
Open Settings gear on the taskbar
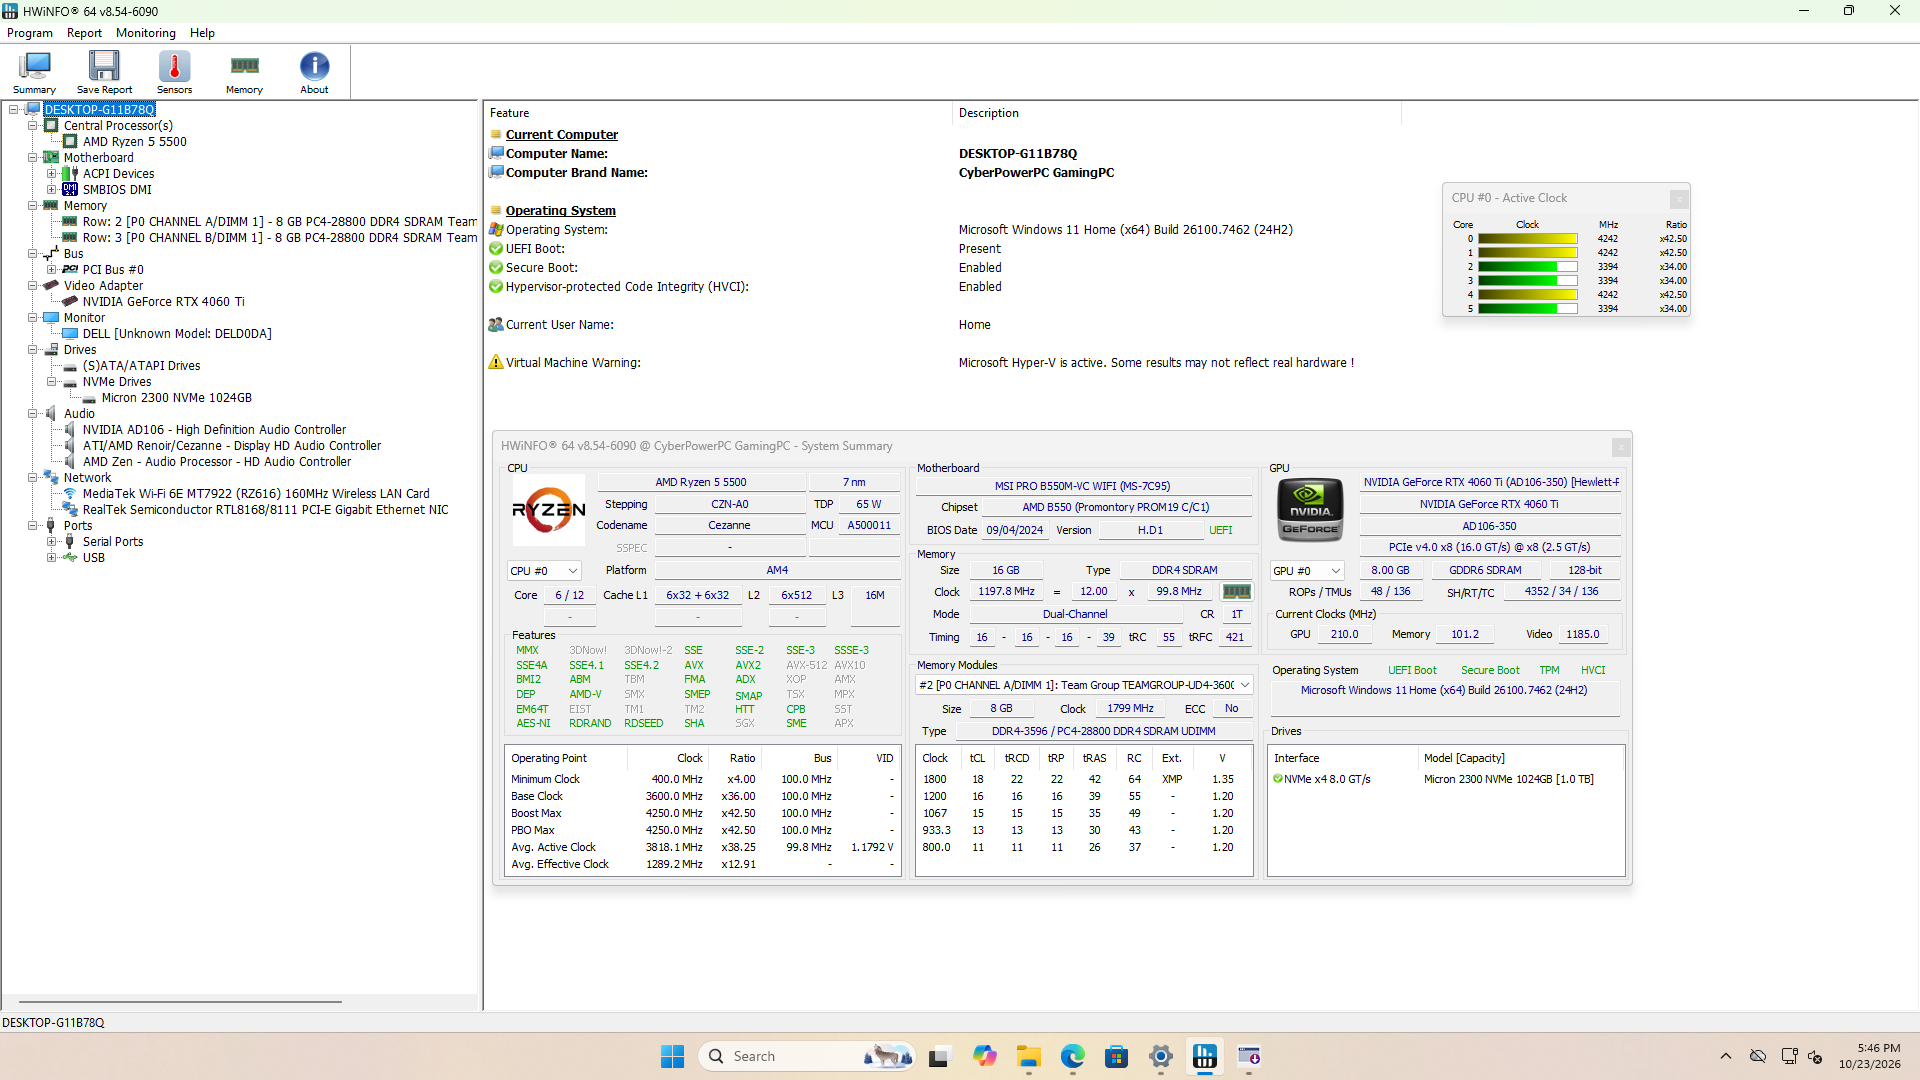pos(1161,1056)
